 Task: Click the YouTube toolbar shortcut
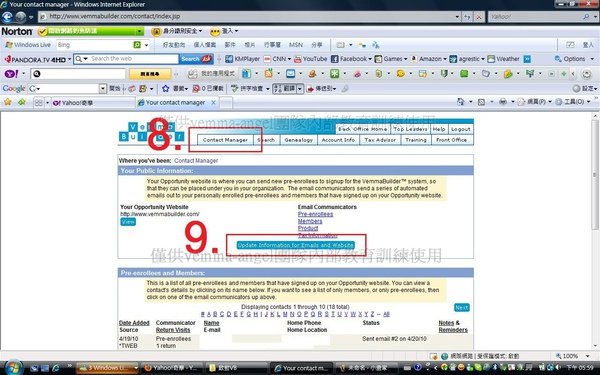click(310, 59)
